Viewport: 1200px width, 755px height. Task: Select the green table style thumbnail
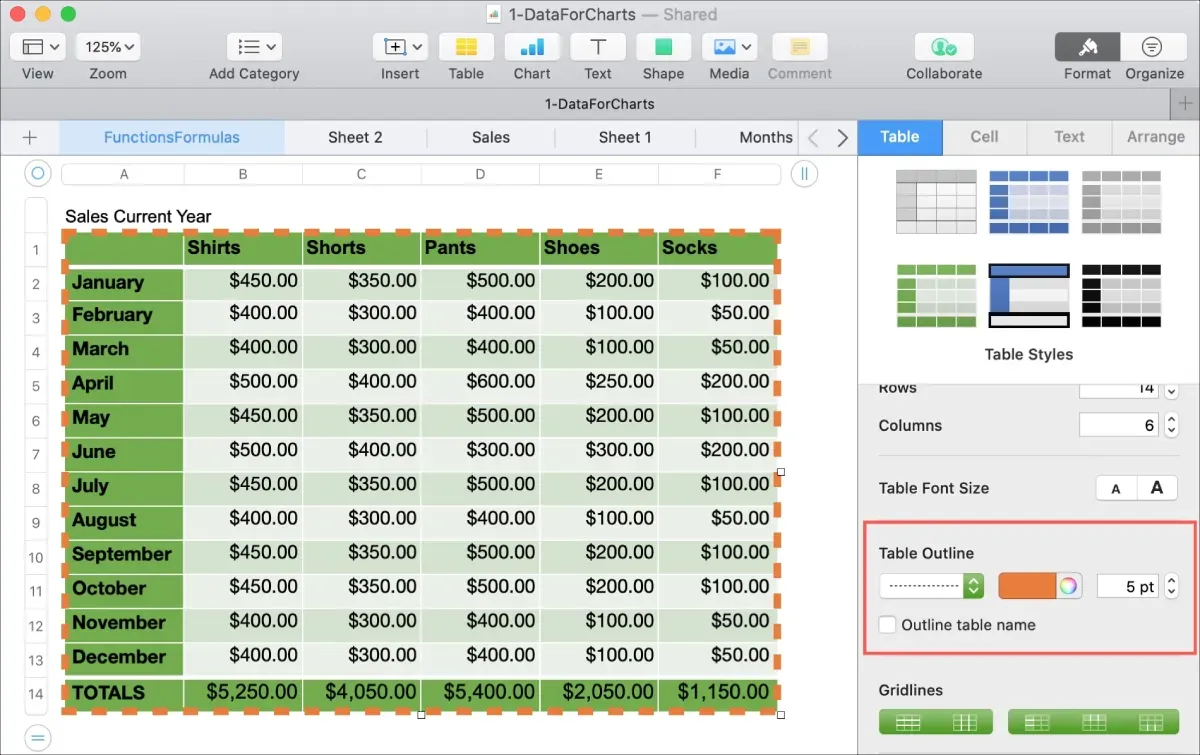pyautogui.click(x=936, y=295)
